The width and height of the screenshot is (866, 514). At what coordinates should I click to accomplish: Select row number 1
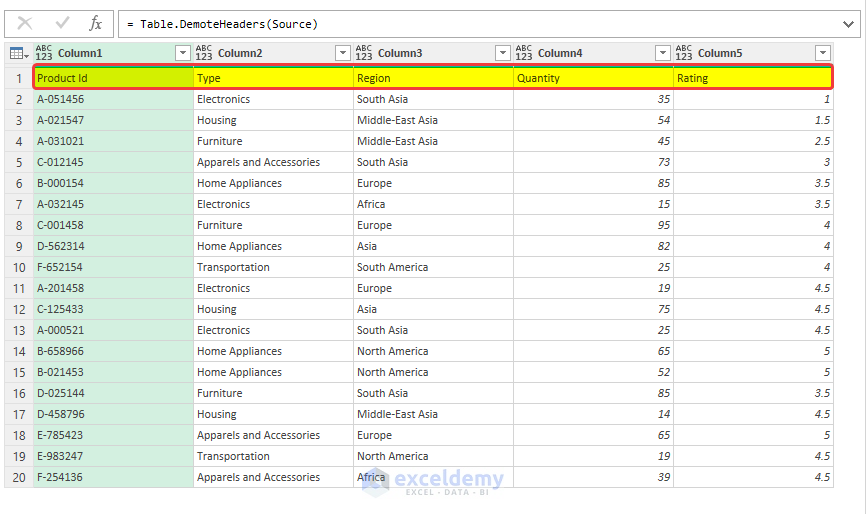click(x=19, y=78)
